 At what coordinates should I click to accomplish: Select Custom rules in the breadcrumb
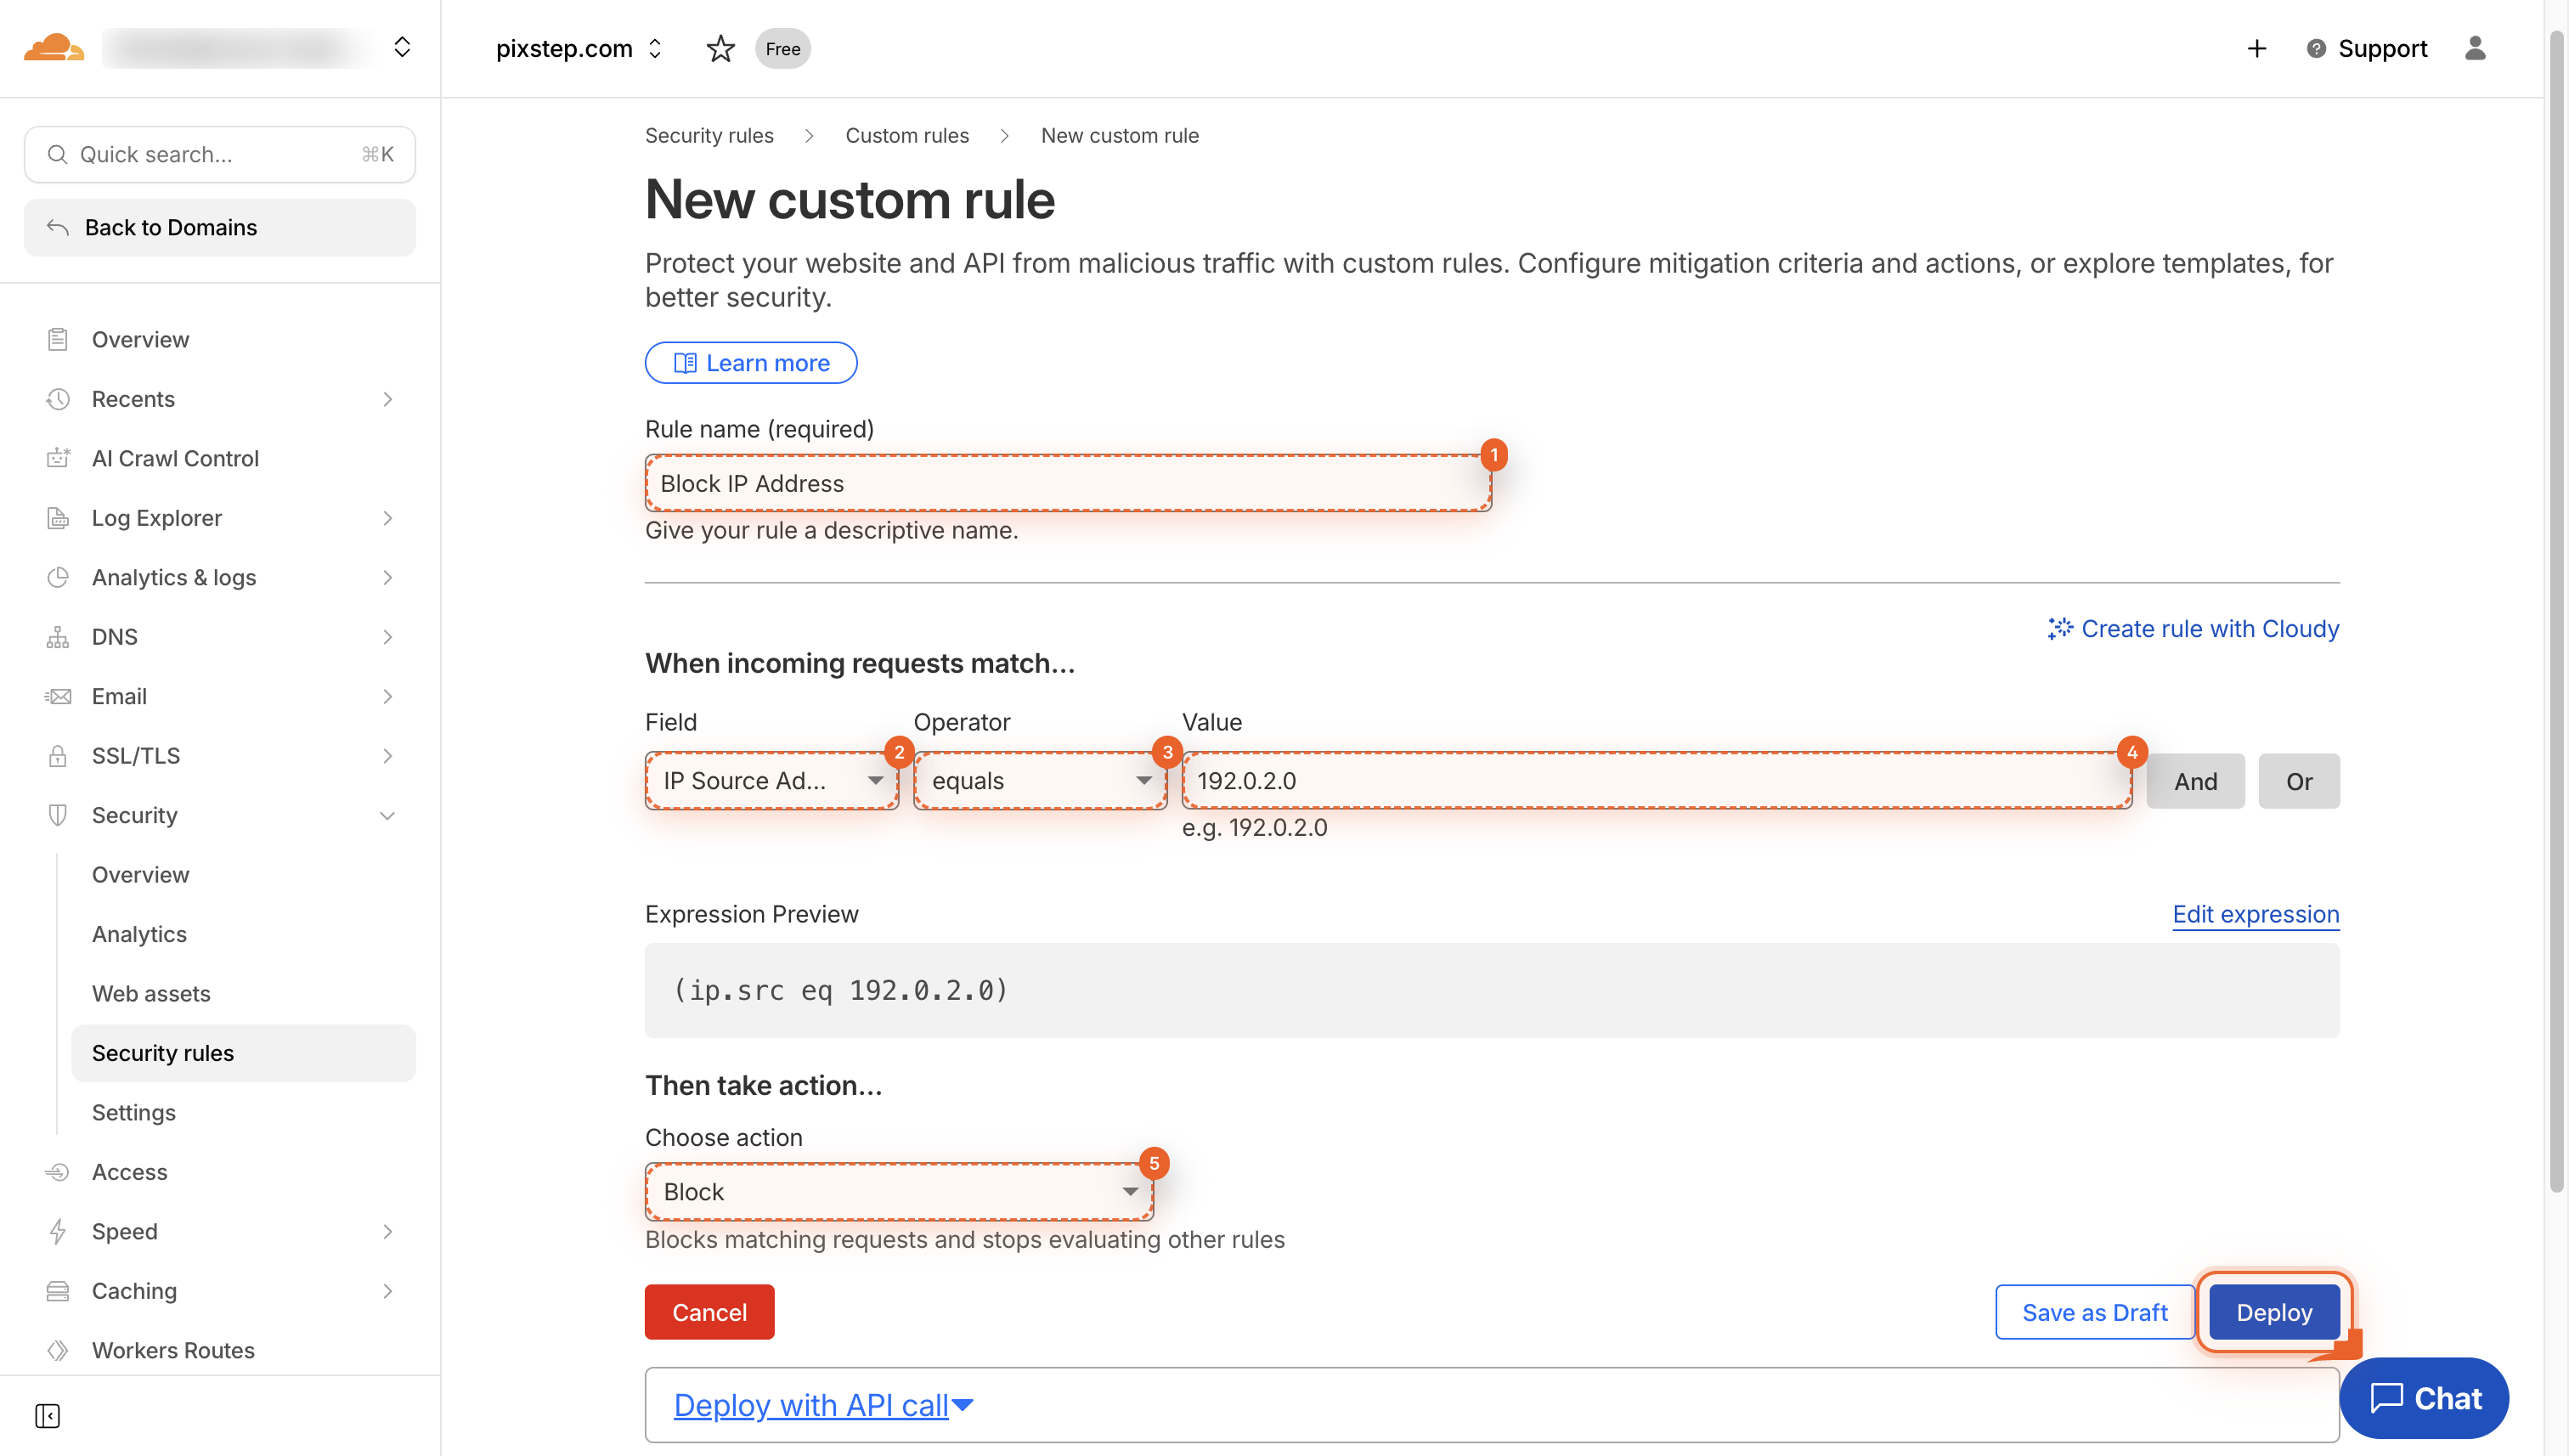point(906,135)
